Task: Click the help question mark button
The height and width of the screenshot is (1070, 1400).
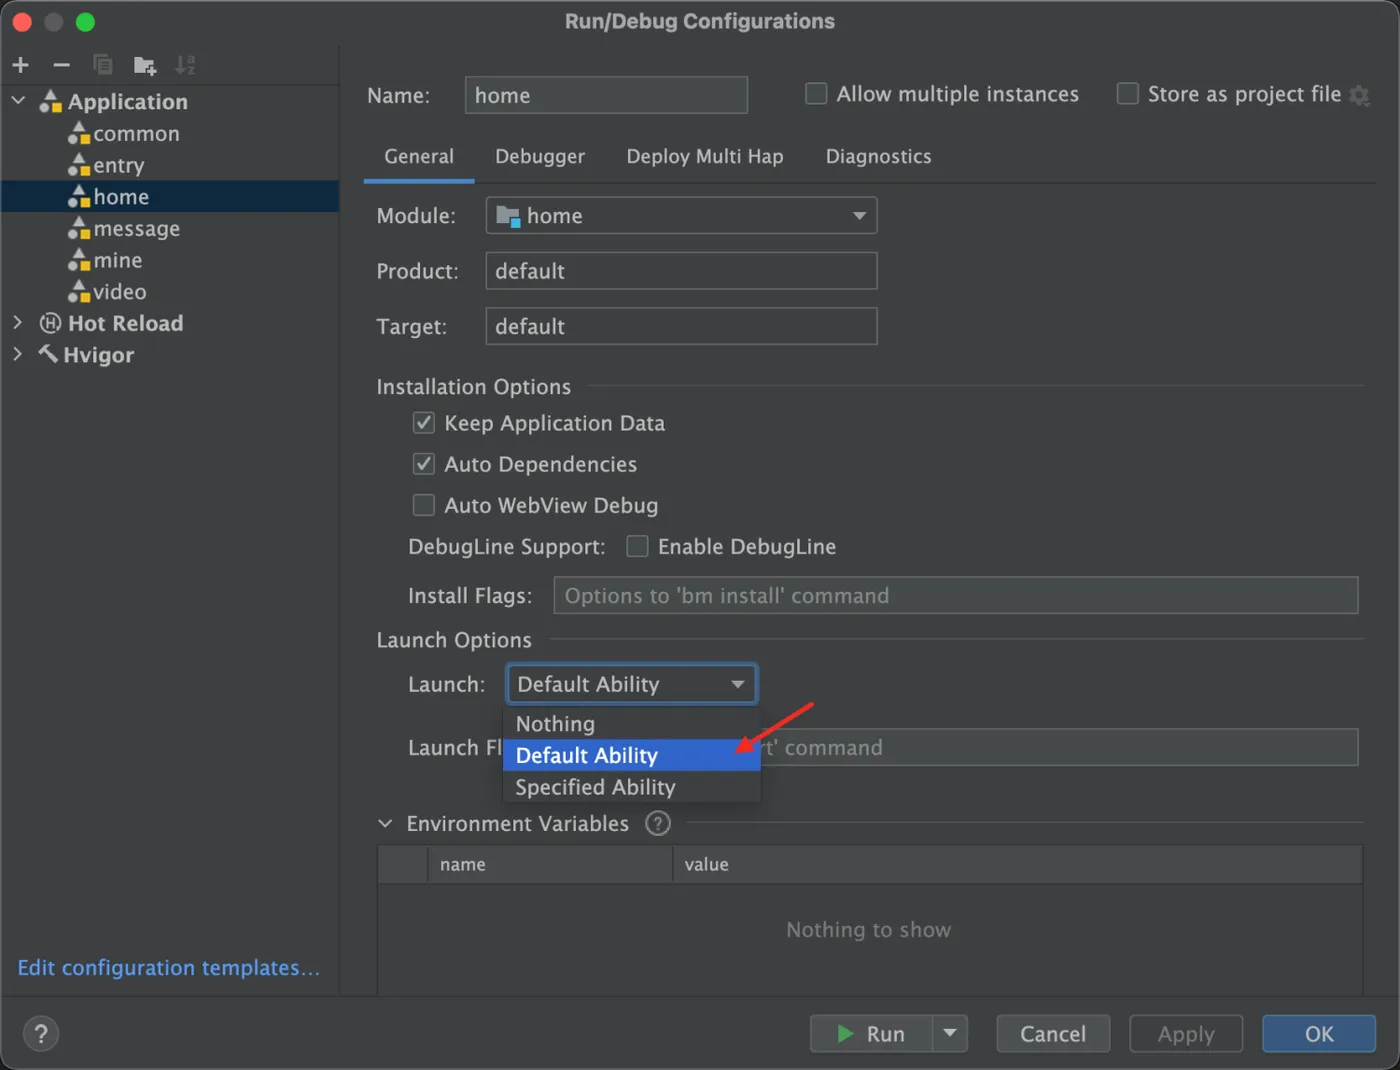Action: coord(41,1034)
